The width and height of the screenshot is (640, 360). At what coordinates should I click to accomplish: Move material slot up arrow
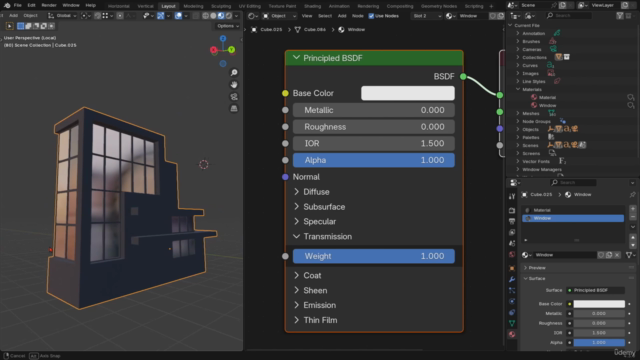click(633, 237)
